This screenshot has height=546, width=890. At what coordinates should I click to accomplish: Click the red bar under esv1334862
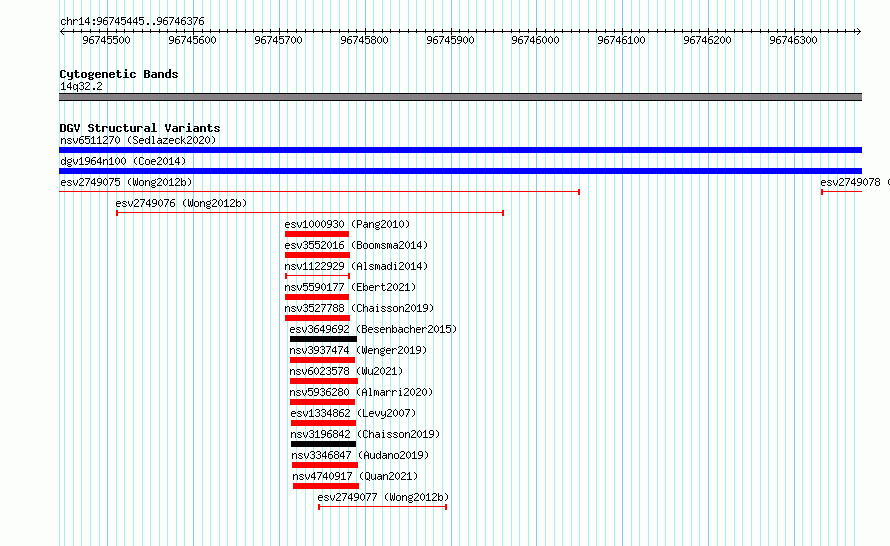[x=323, y=423]
